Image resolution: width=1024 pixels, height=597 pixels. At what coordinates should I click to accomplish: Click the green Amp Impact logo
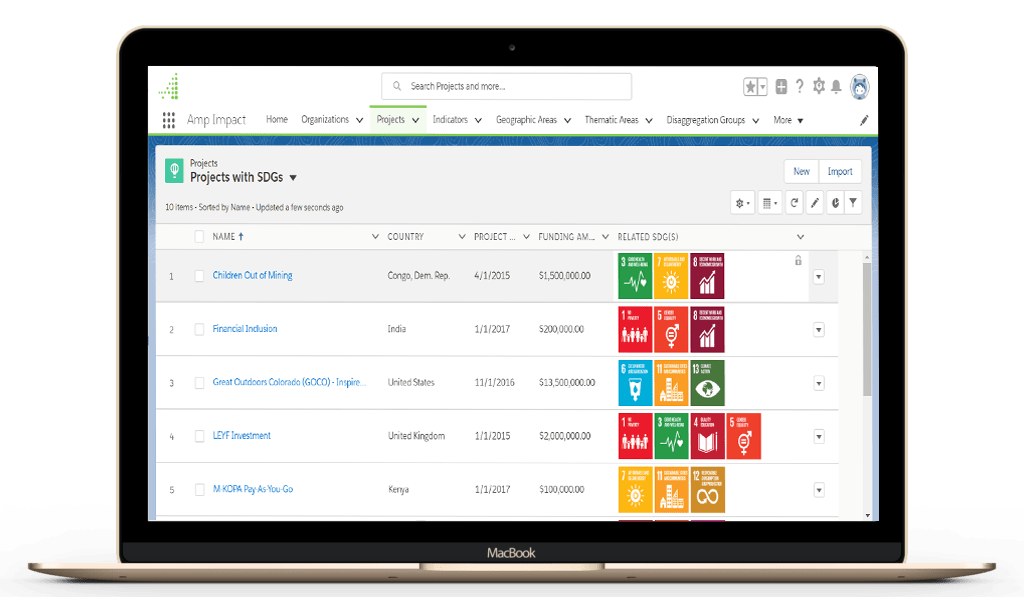(x=169, y=87)
